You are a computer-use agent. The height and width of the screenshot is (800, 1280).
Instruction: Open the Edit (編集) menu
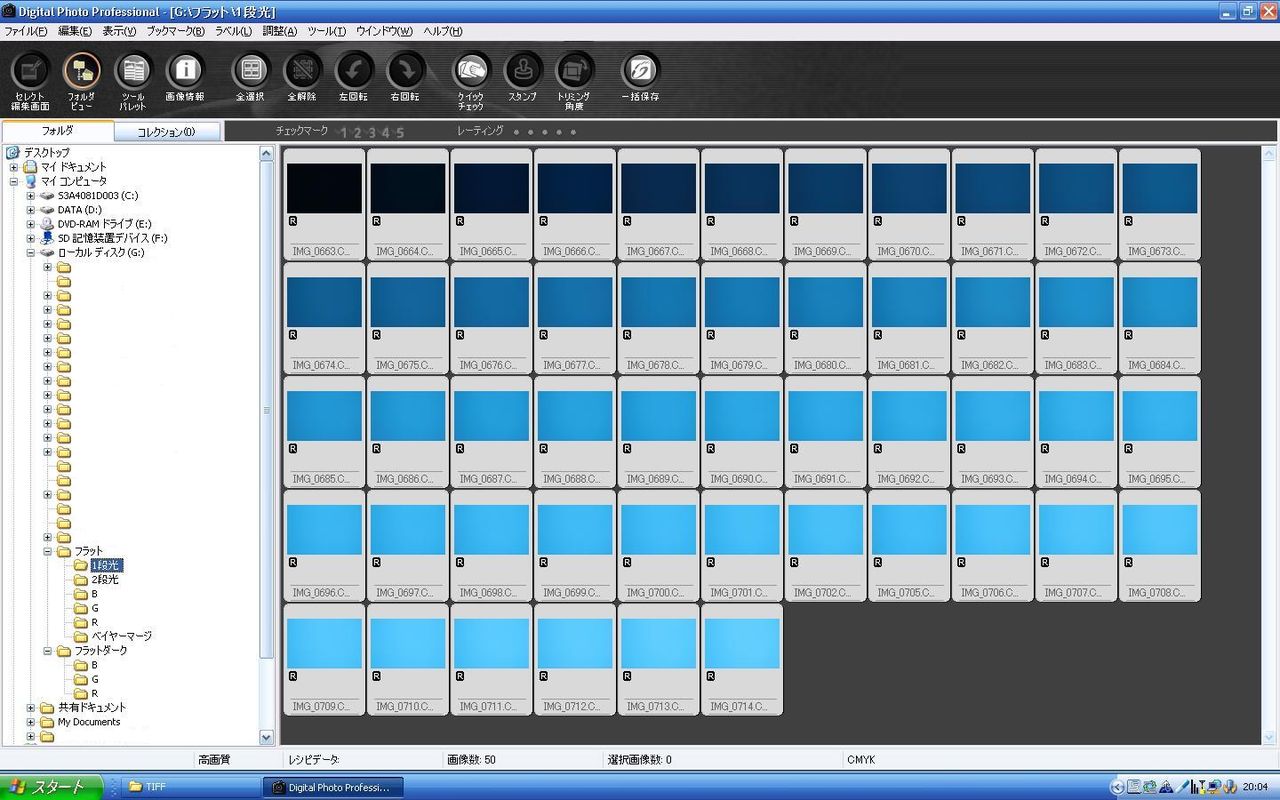(x=75, y=31)
